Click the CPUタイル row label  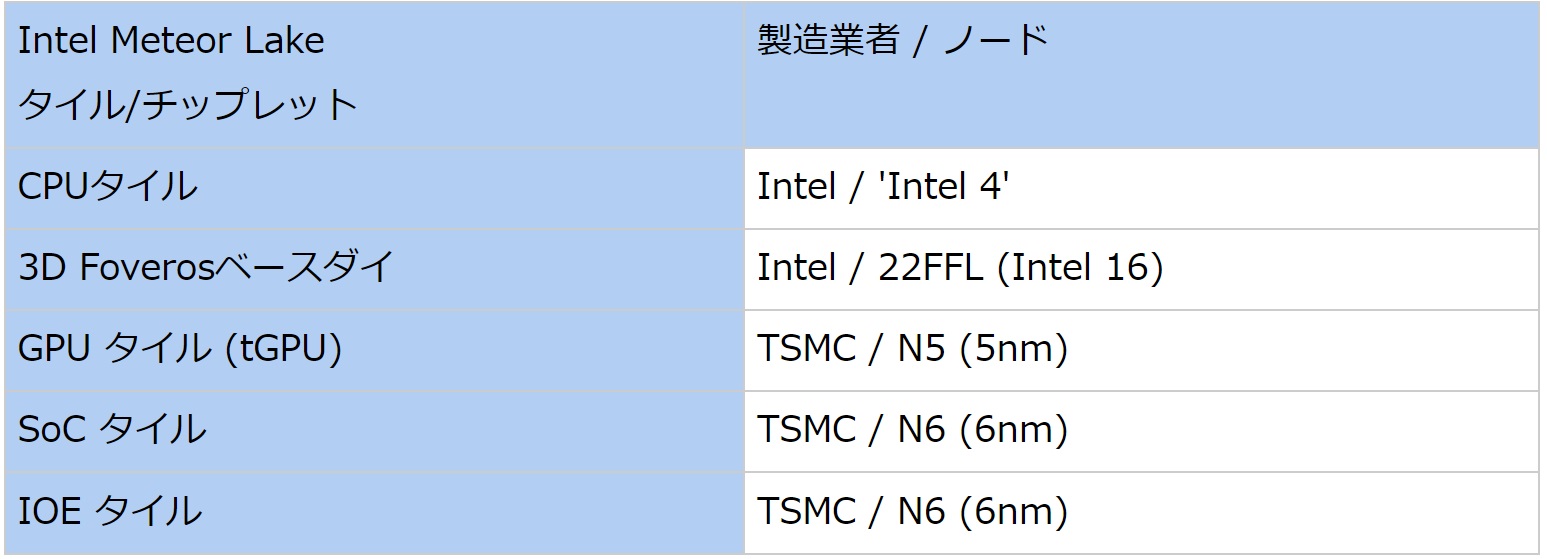pyautogui.click(x=108, y=186)
